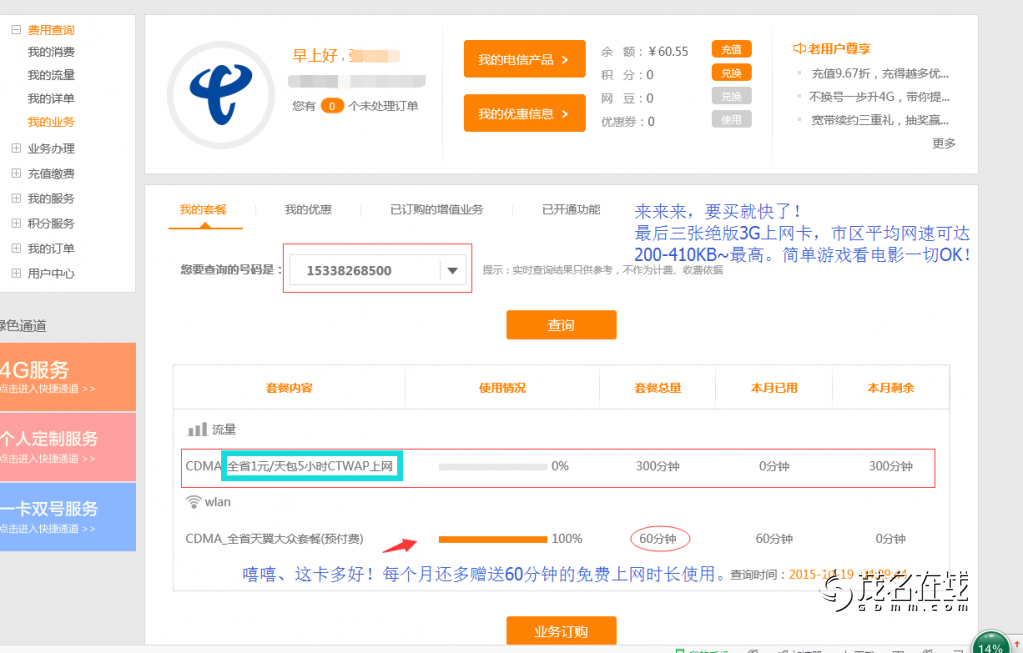Screen dimensions: 1023x653
Task: Click the 套餐总量 column header
Action: pos(658,388)
